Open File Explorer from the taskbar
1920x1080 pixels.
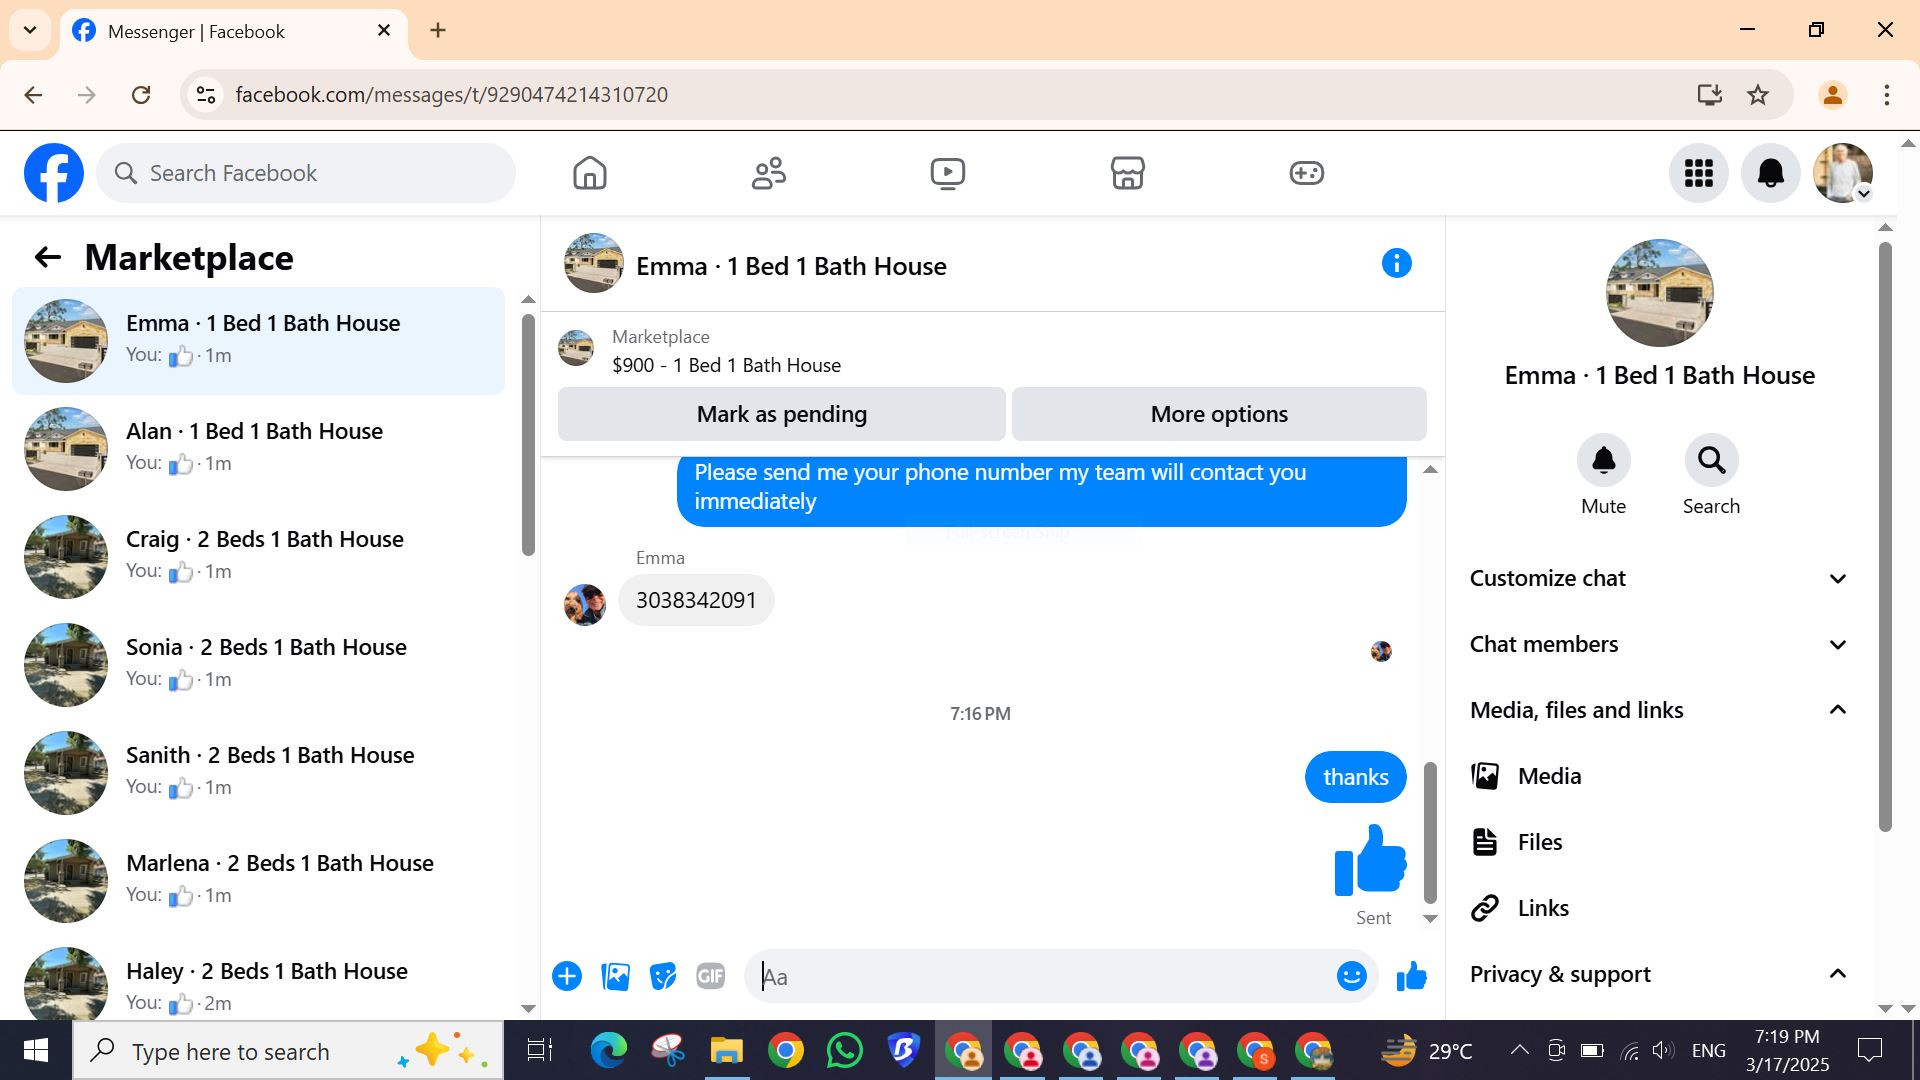click(x=727, y=1050)
